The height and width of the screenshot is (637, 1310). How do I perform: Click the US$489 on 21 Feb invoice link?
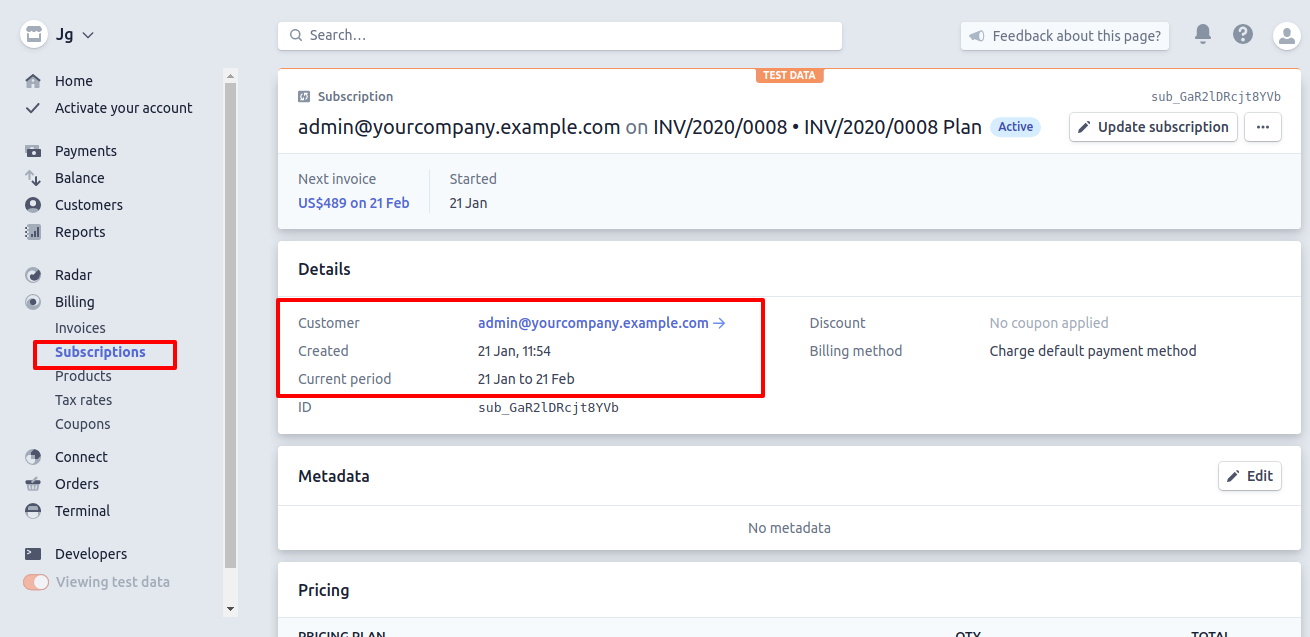coord(353,203)
